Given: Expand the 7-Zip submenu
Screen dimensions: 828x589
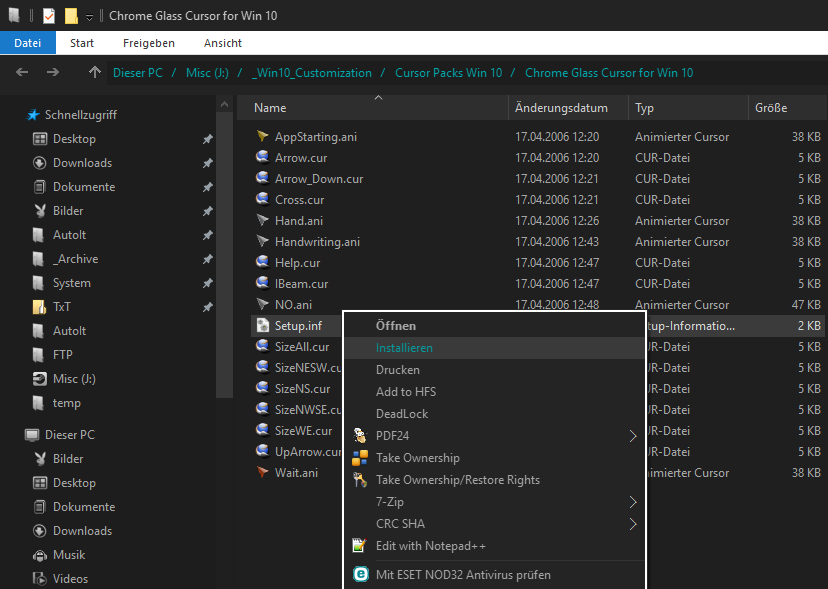Looking at the screenshot, I should pos(633,502).
